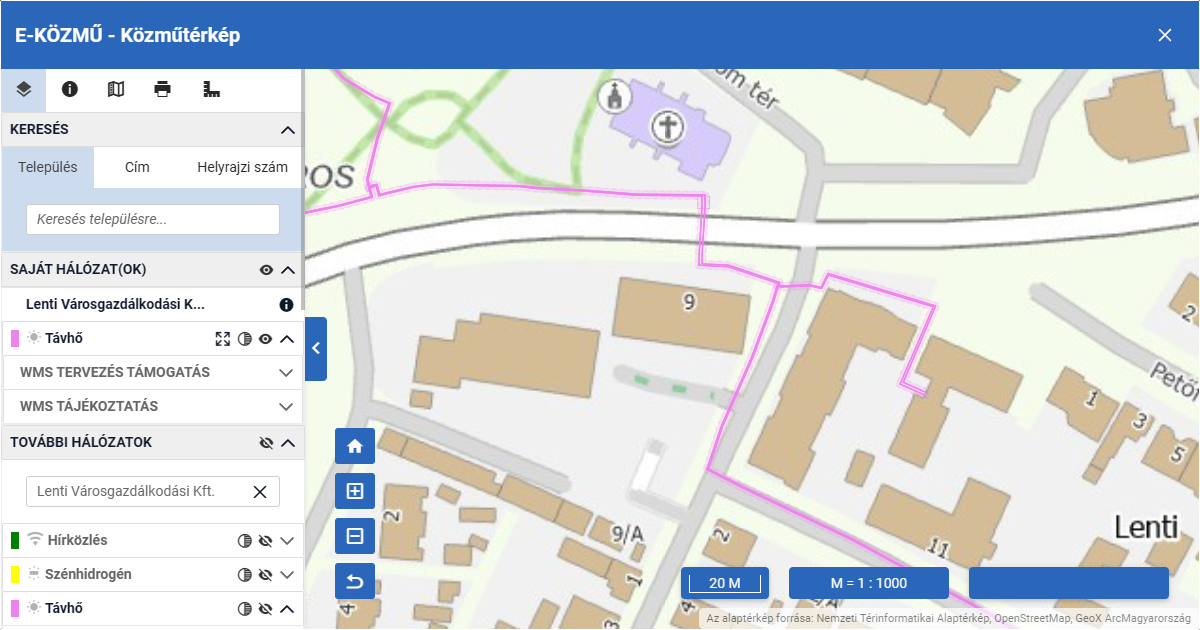This screenshot has width=1200, height=630.
Task: Select the measurement ruler tool
Action: point(211,89)
